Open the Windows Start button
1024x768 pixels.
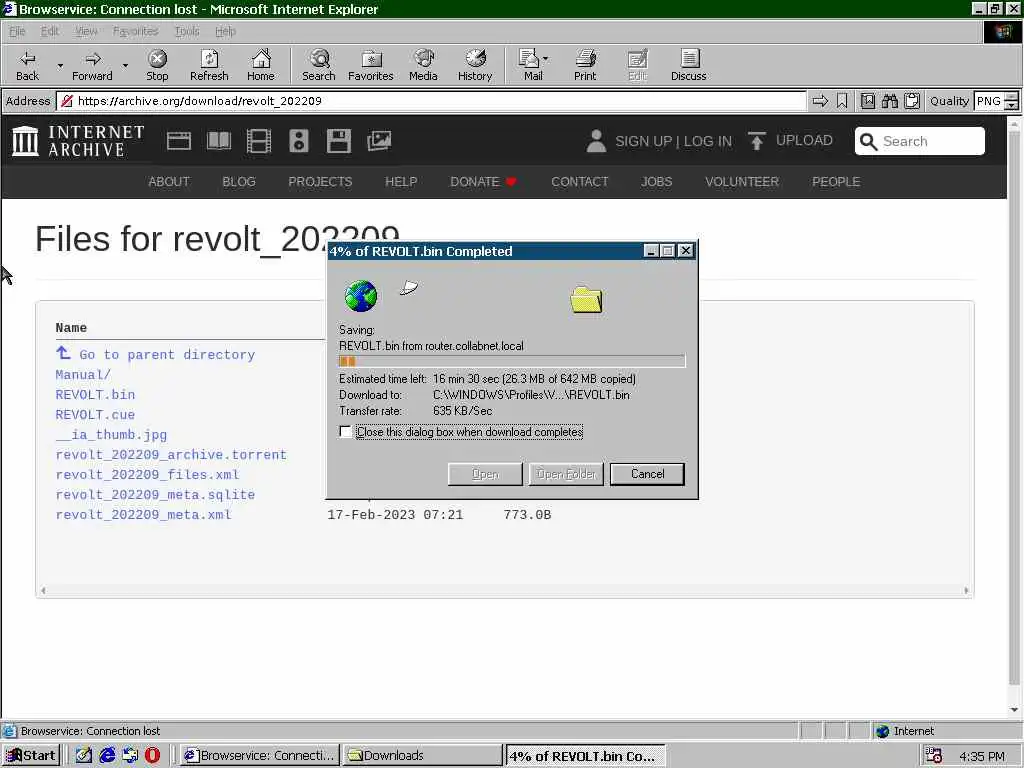coord(31,756)
